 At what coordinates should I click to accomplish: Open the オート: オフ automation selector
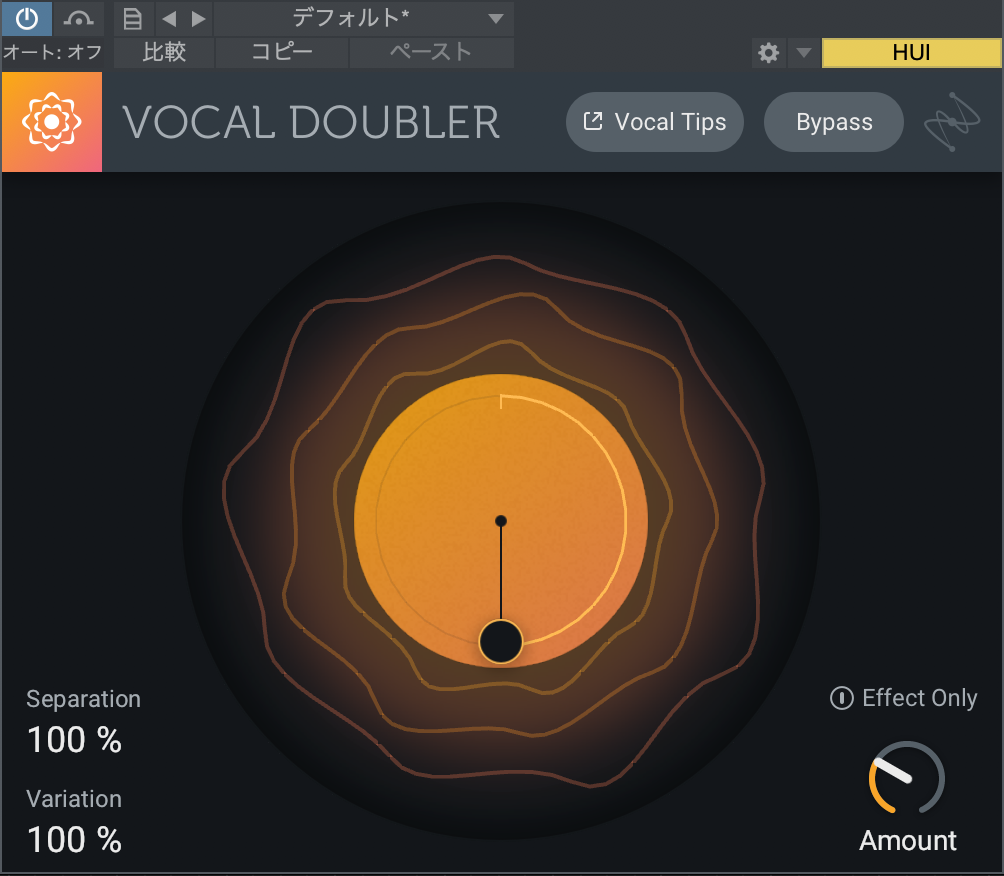click(53, 52)
